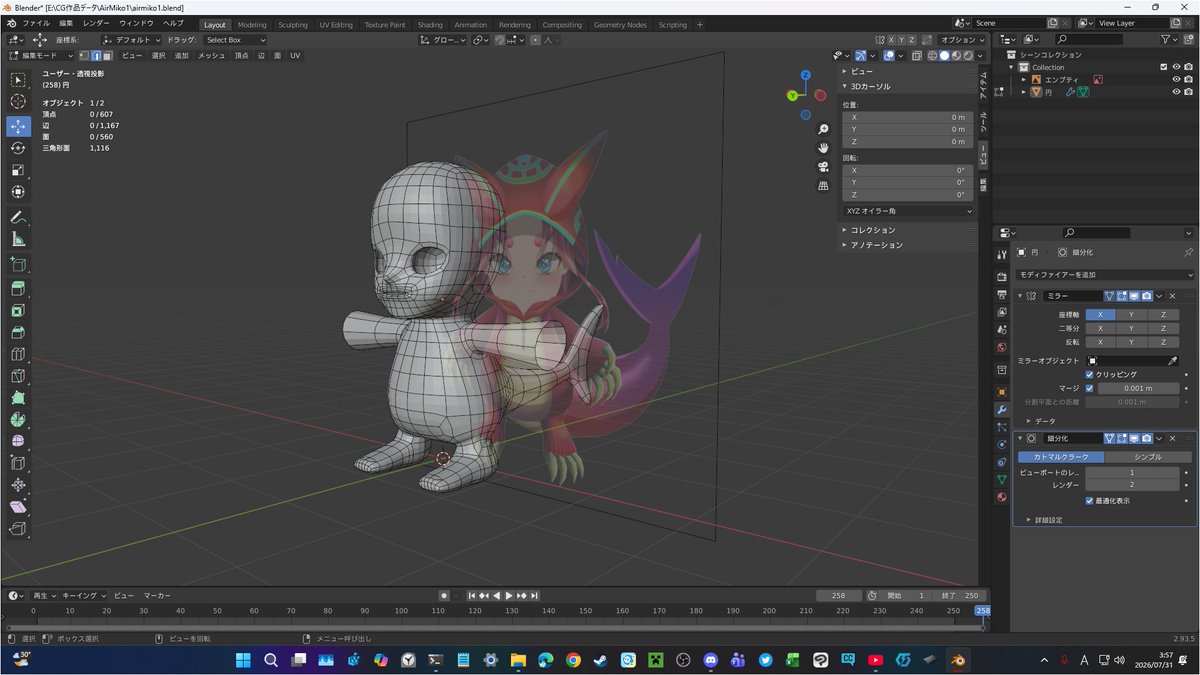Select the Move tool in left toolbar
The width and height of the screenshot is (1200, 675).
[18, 127]
